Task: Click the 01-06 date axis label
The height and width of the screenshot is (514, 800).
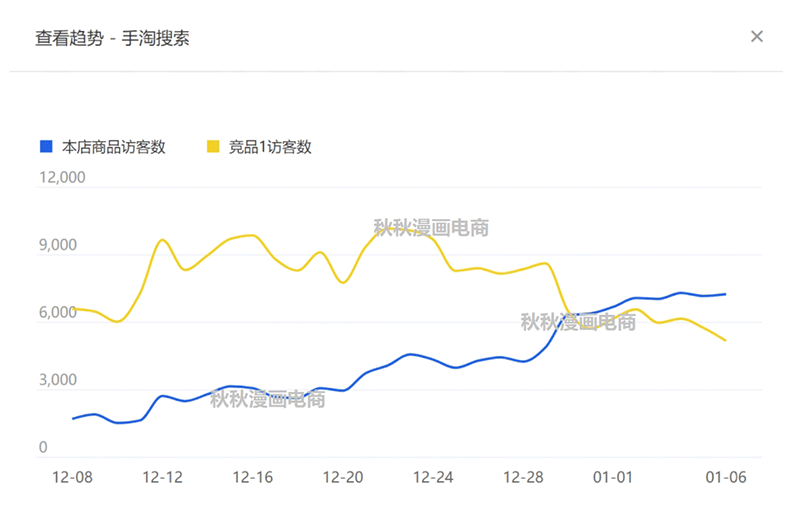Action: 726,478
